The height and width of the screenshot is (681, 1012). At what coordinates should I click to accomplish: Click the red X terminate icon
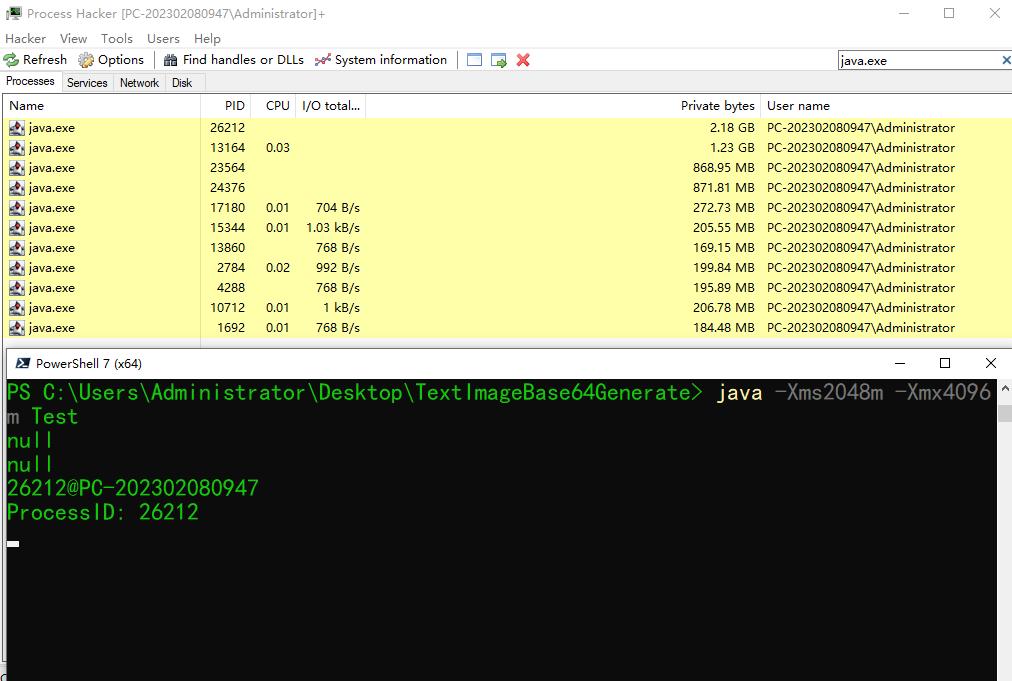point(523,60)
